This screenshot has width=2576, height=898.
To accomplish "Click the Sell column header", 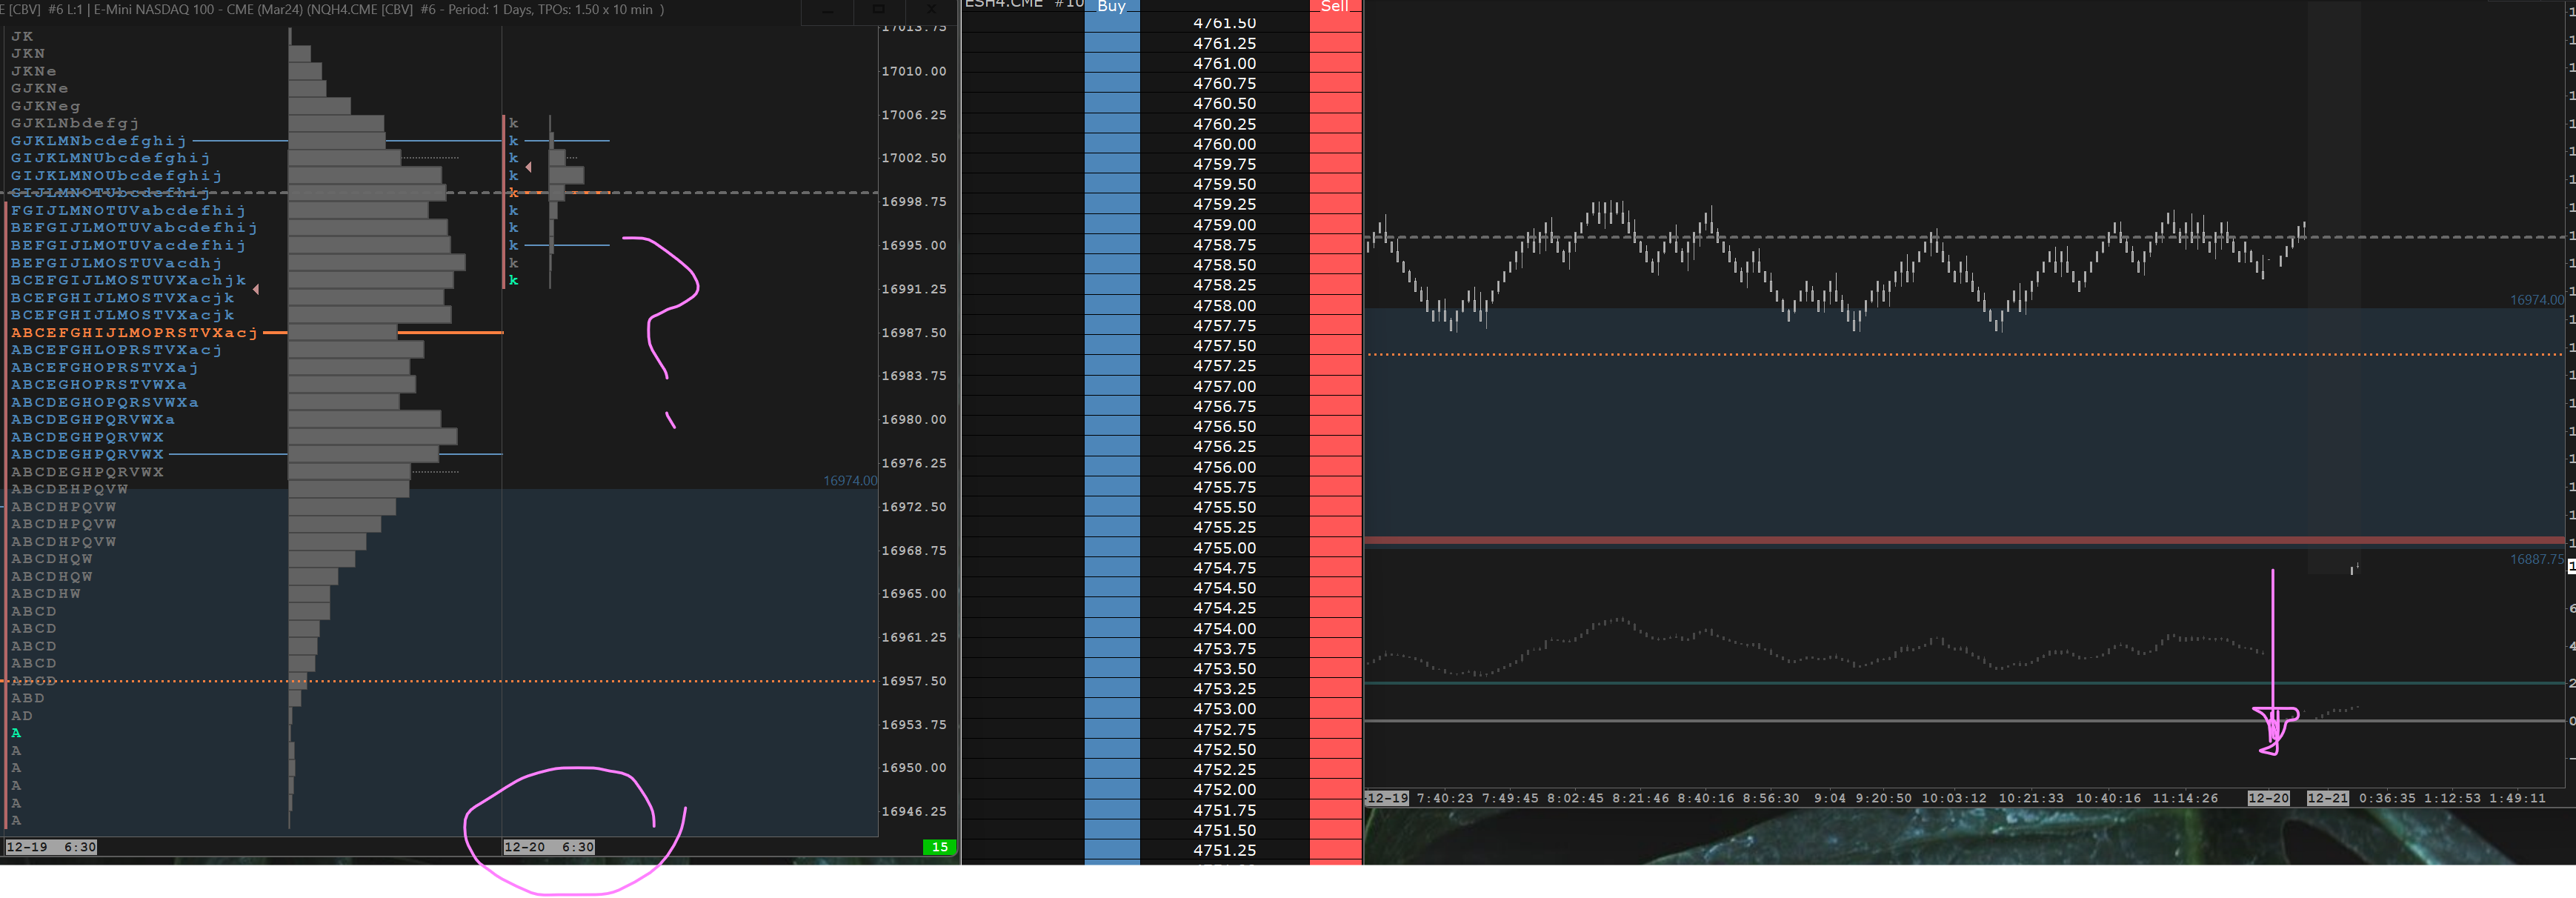I will 1334,6.
